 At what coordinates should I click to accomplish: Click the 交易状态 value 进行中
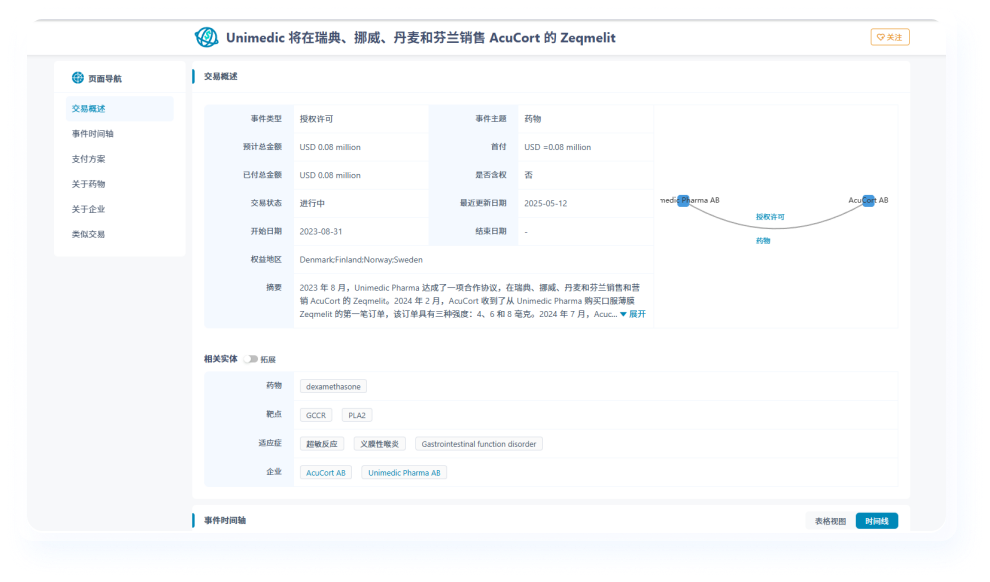312,203
